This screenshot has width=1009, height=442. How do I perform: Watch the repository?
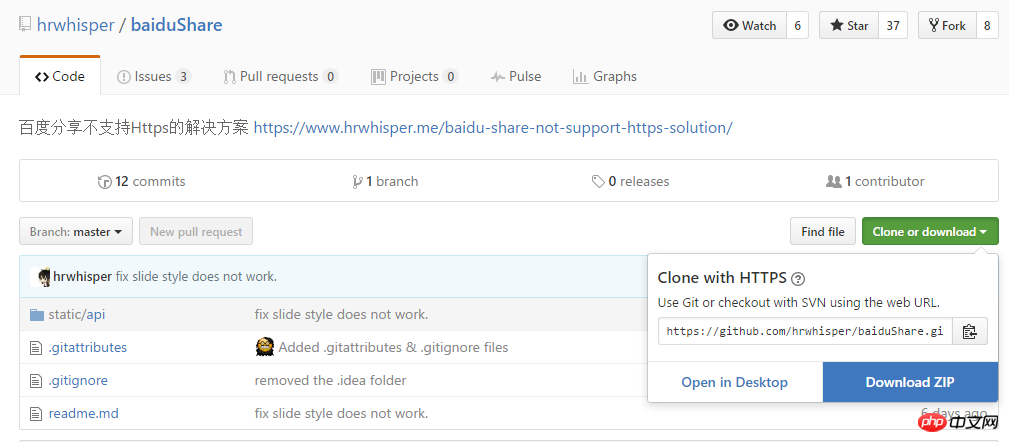click(749, 25)
